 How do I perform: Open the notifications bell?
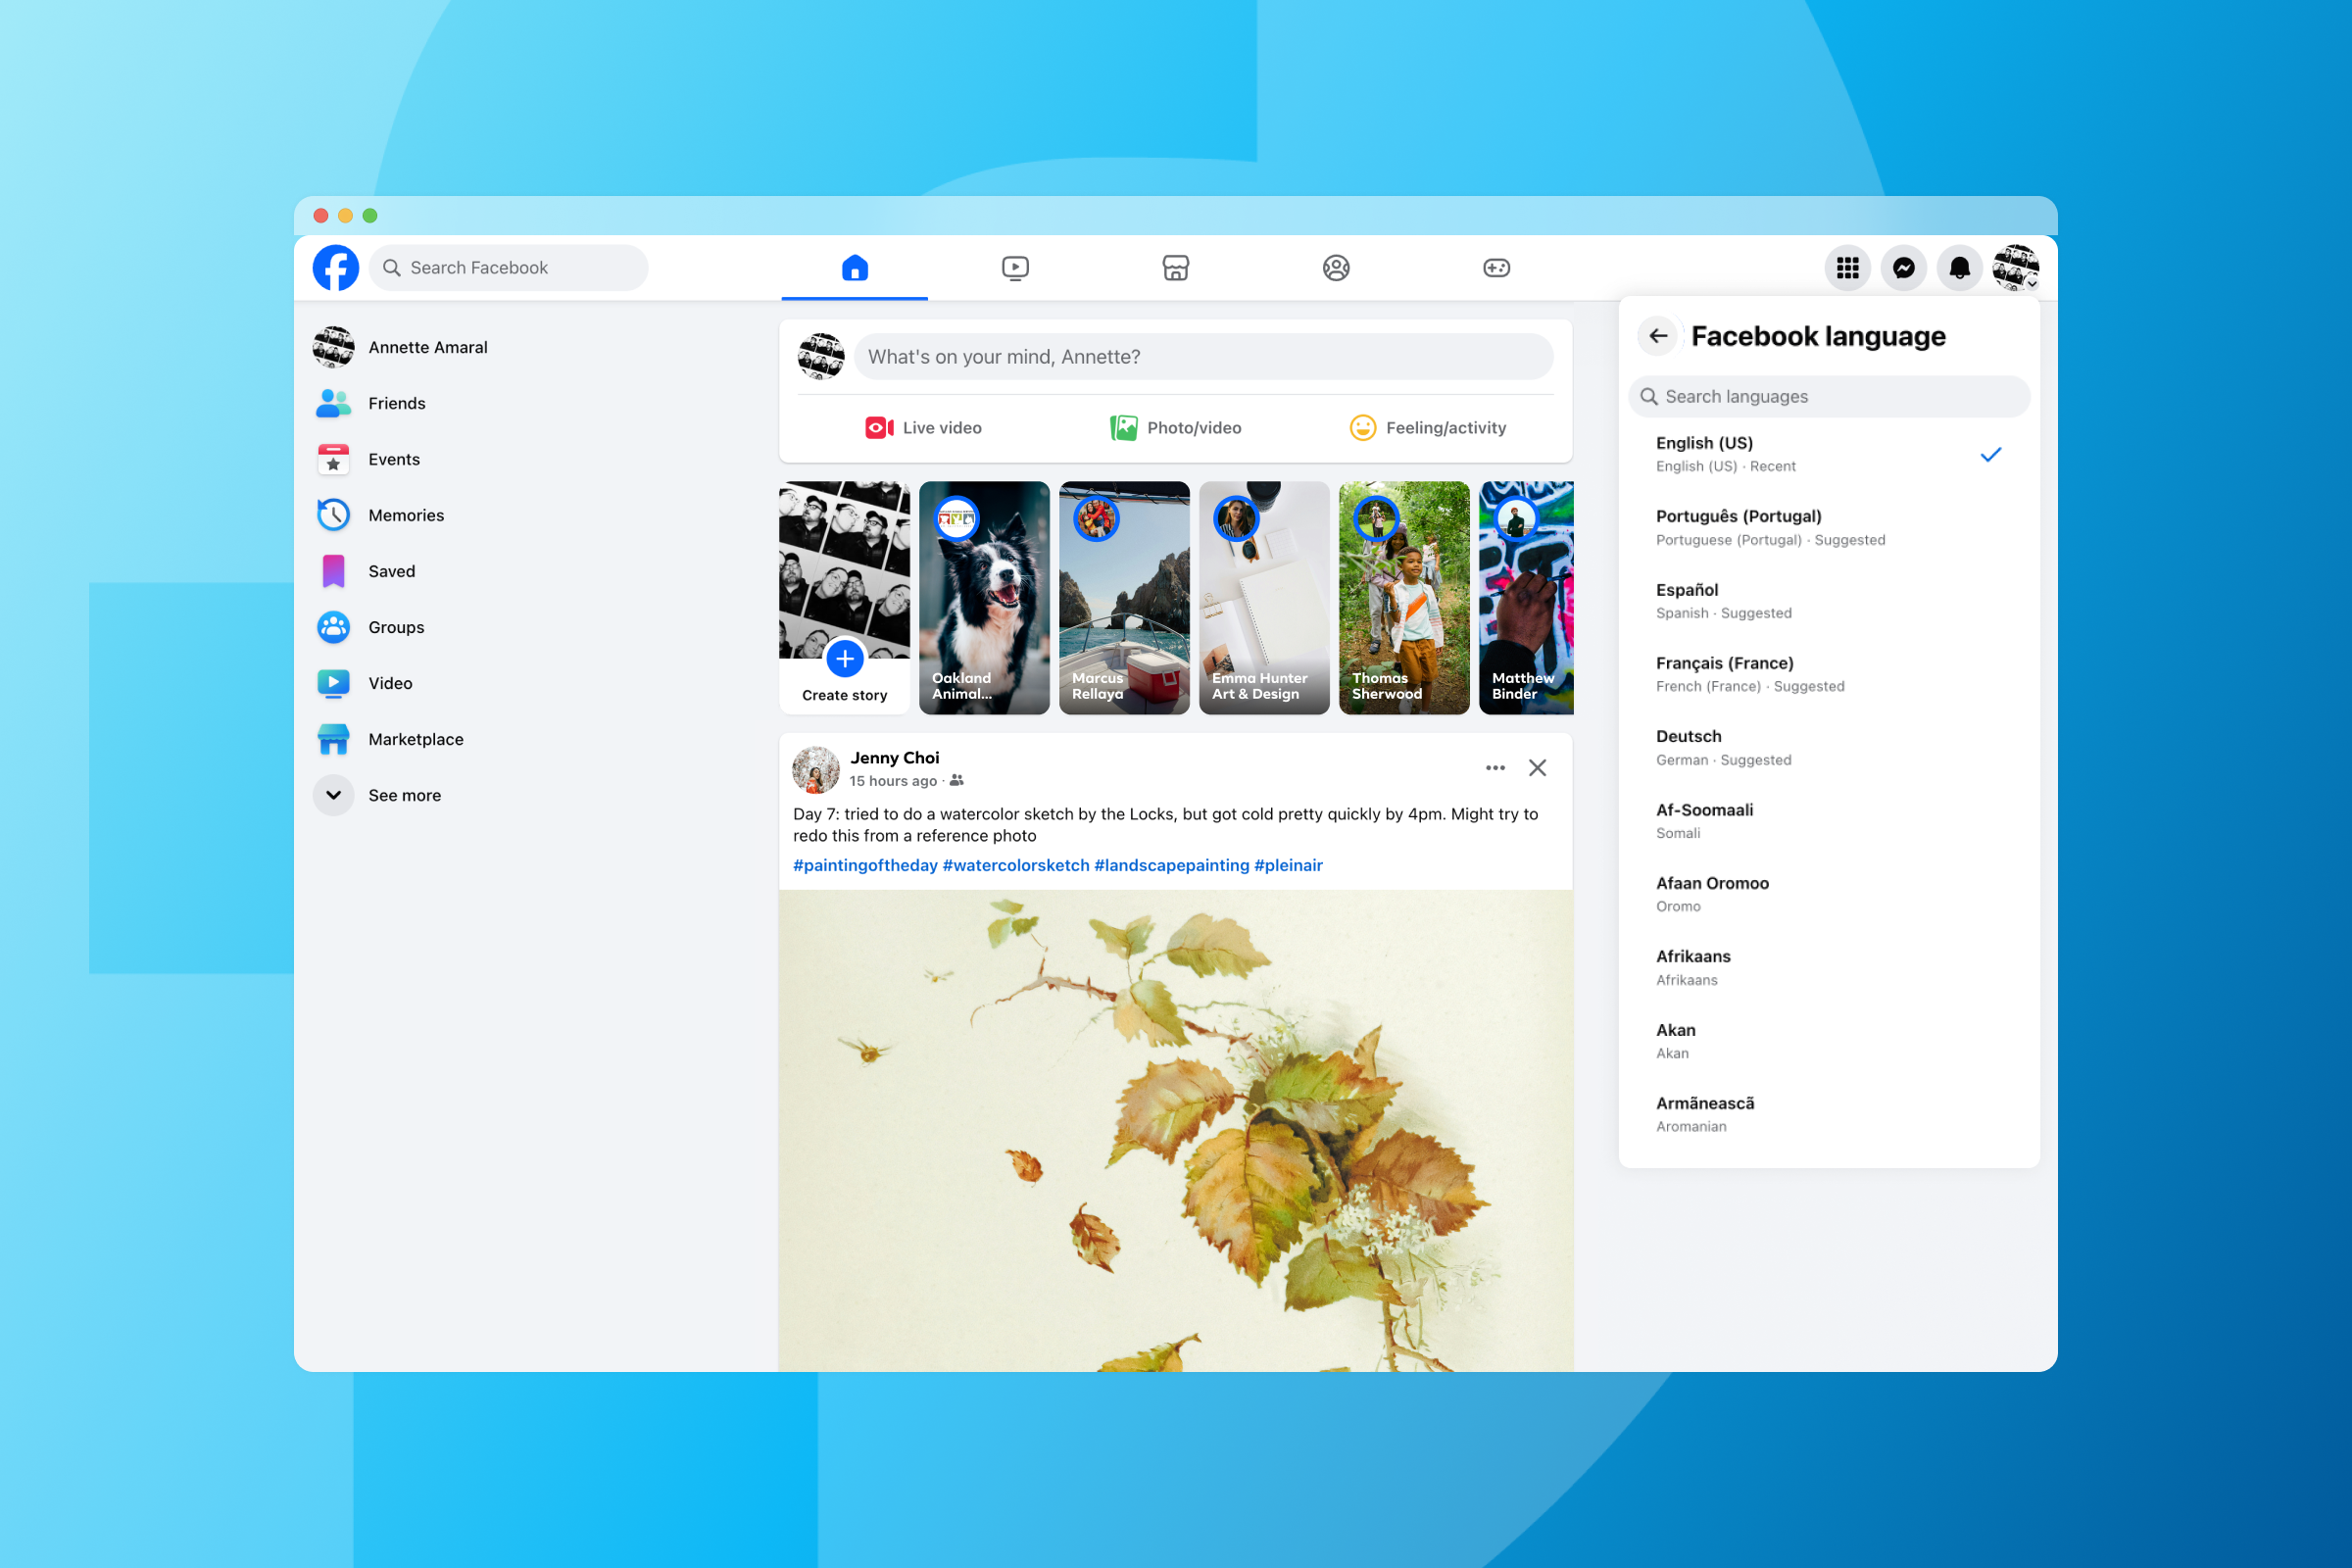[x=1959, y=267]
